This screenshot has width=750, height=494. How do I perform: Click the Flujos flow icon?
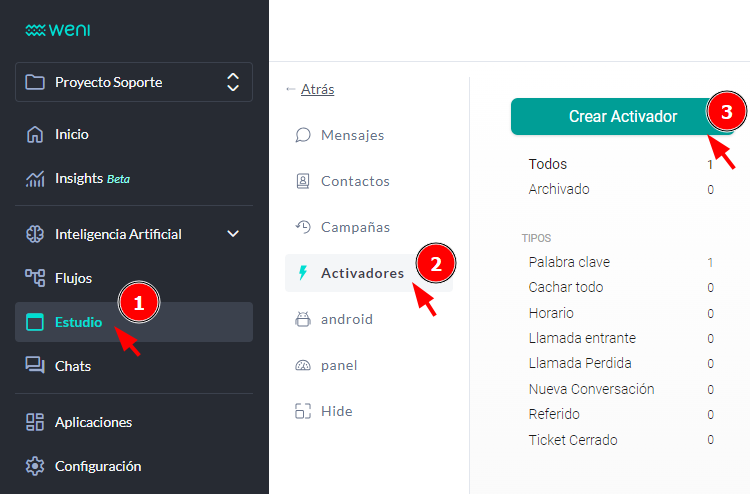coord(35,276)
